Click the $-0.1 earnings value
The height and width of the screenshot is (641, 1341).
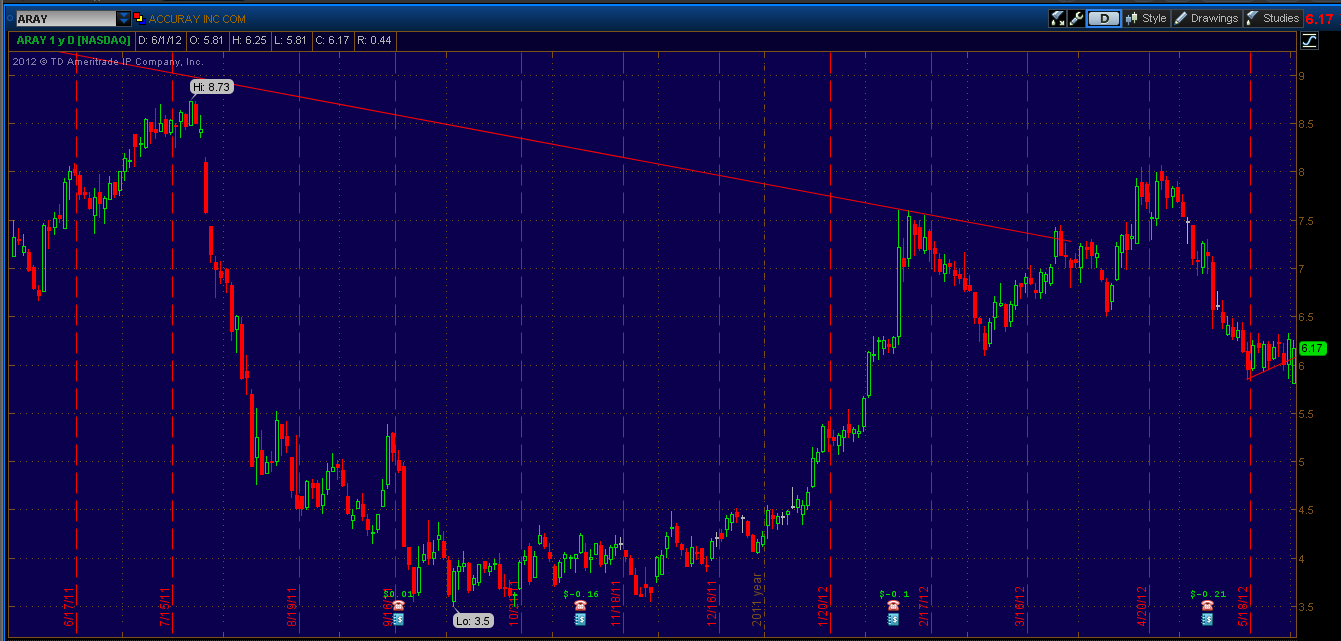894,594
